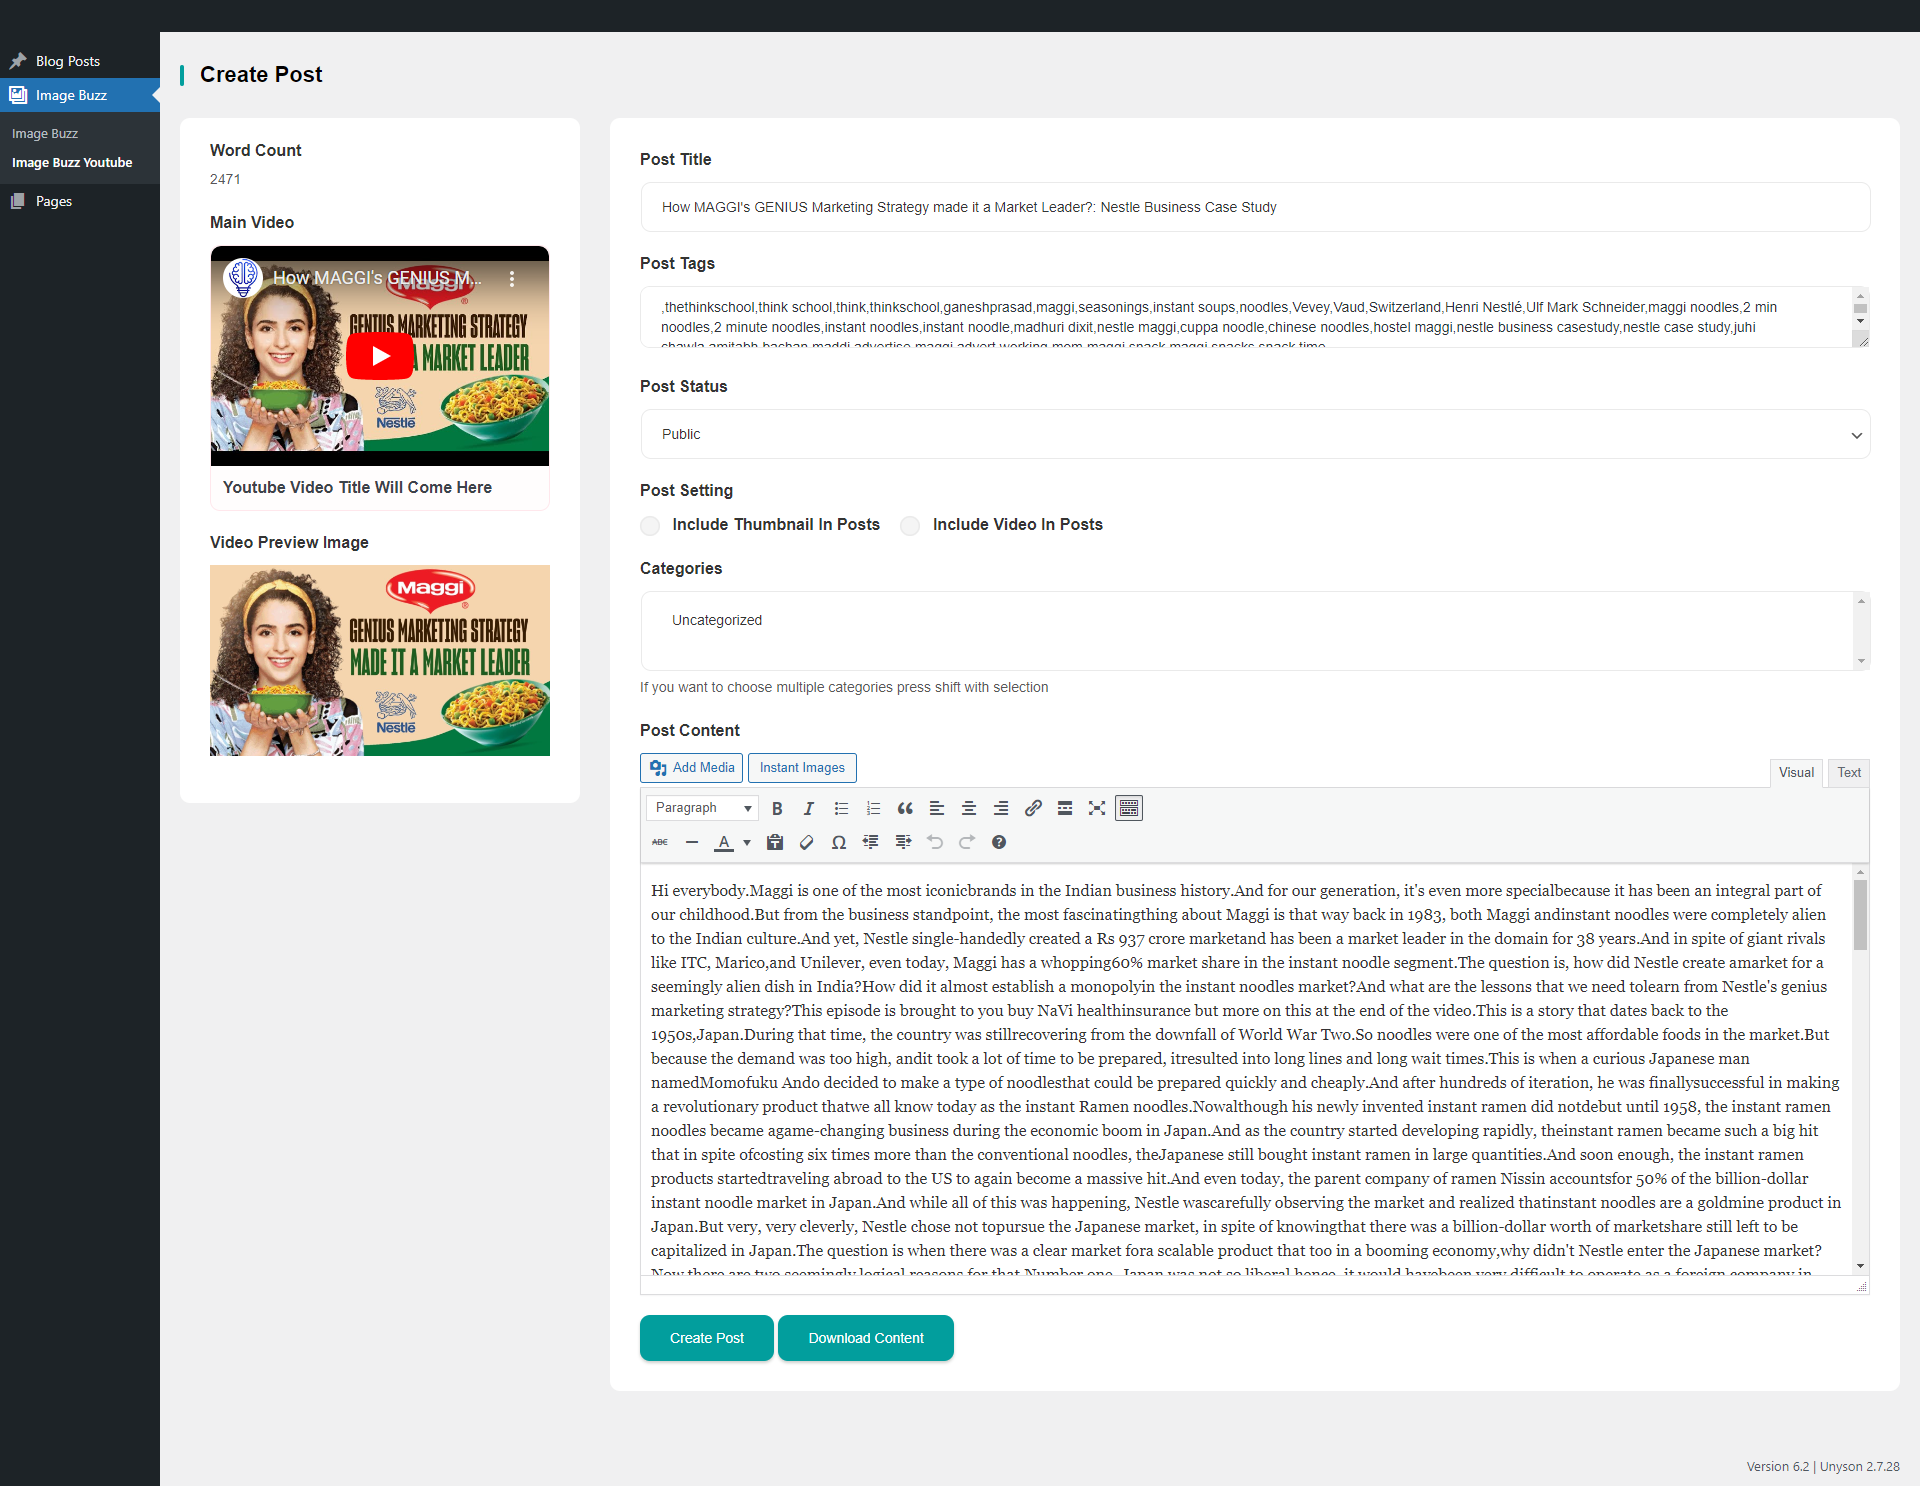
Task: Click the Post Title input field
Action: 1255,207
